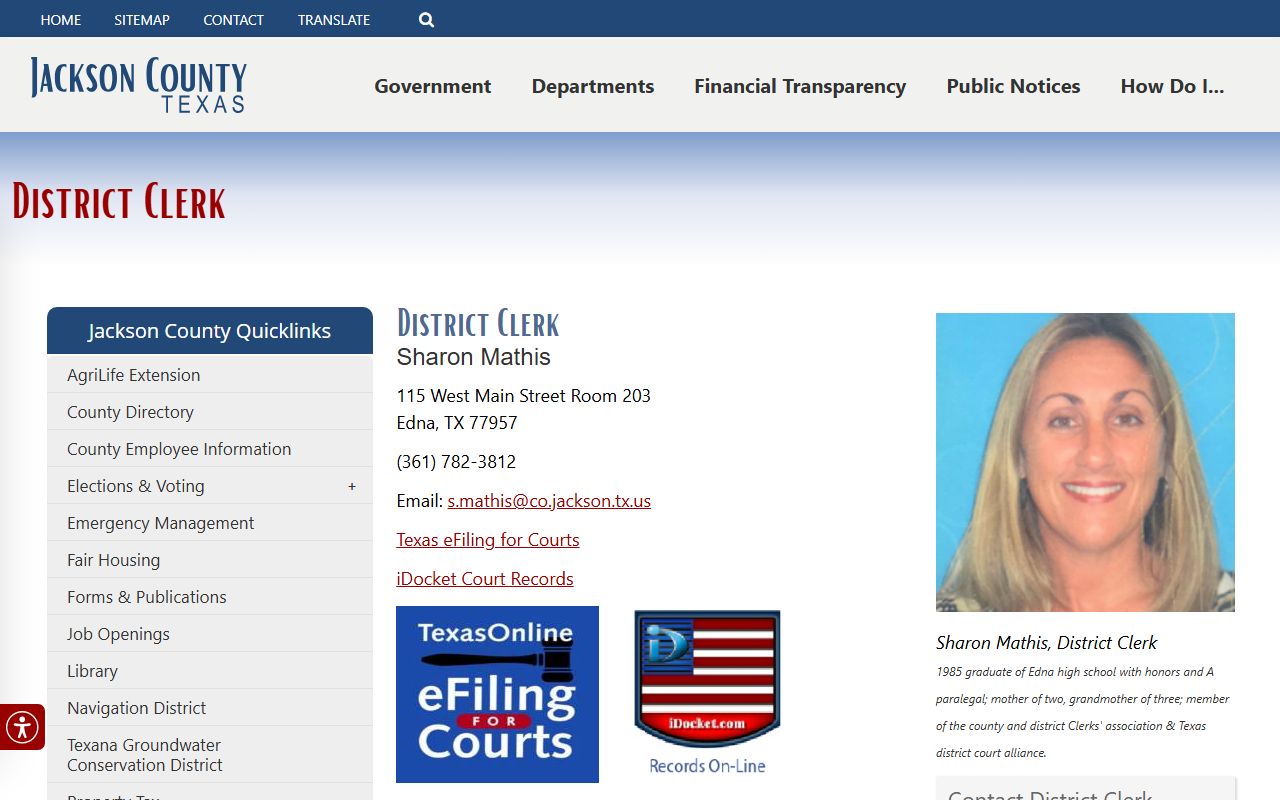Follow the Texas eFiling for Courts link
The height and width of the screenshot is (800, 1280).
(488, 540)
